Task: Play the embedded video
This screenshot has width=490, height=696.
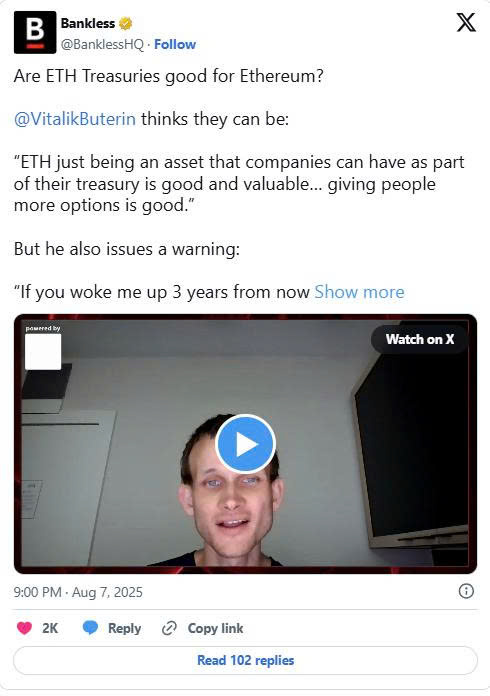Action: [245, 444]
